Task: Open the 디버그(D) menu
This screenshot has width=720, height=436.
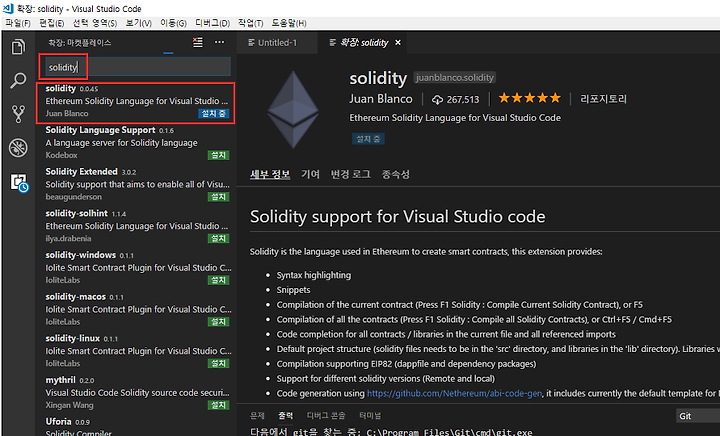Action: 212,23
